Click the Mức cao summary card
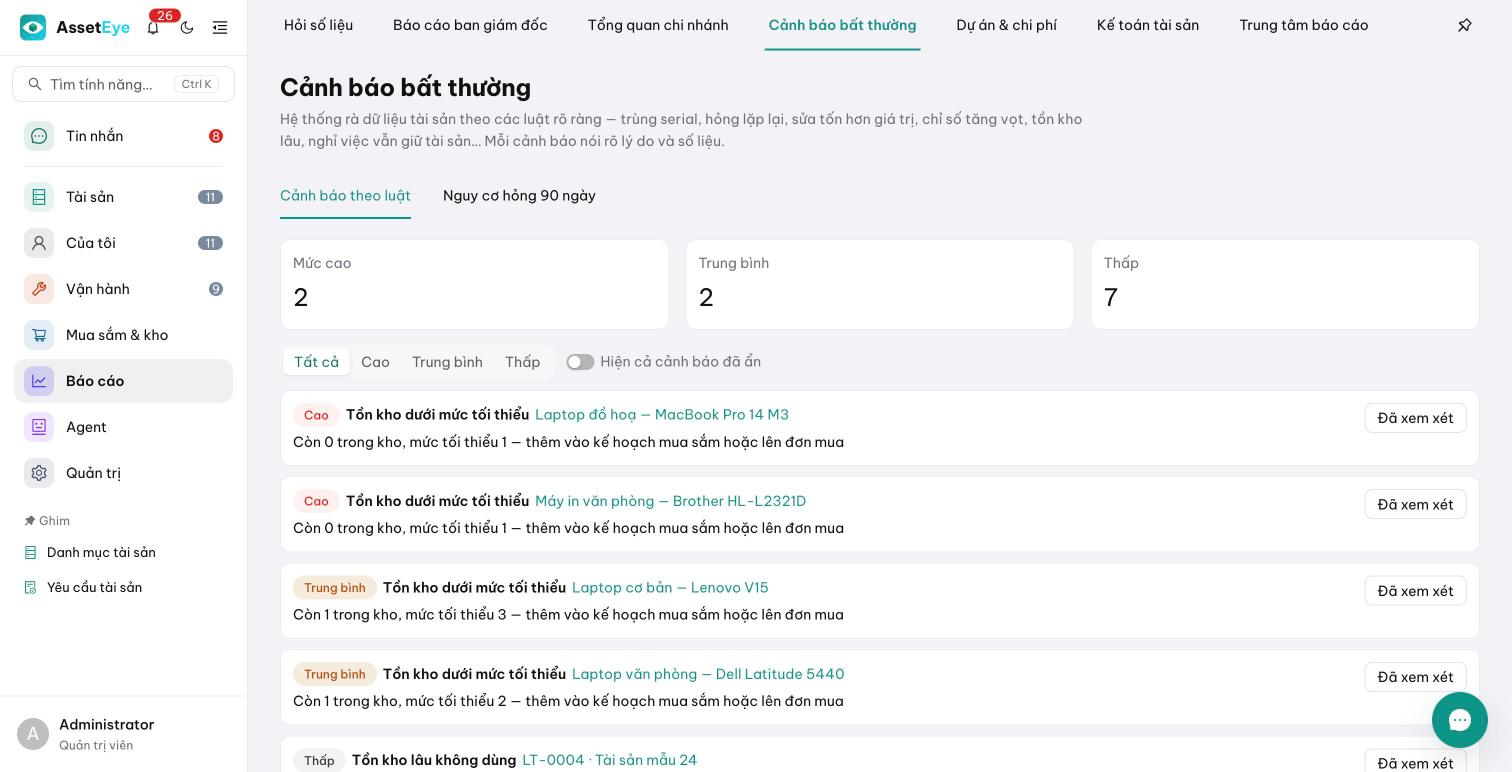 pyautogui.click(x=474, y=284)
